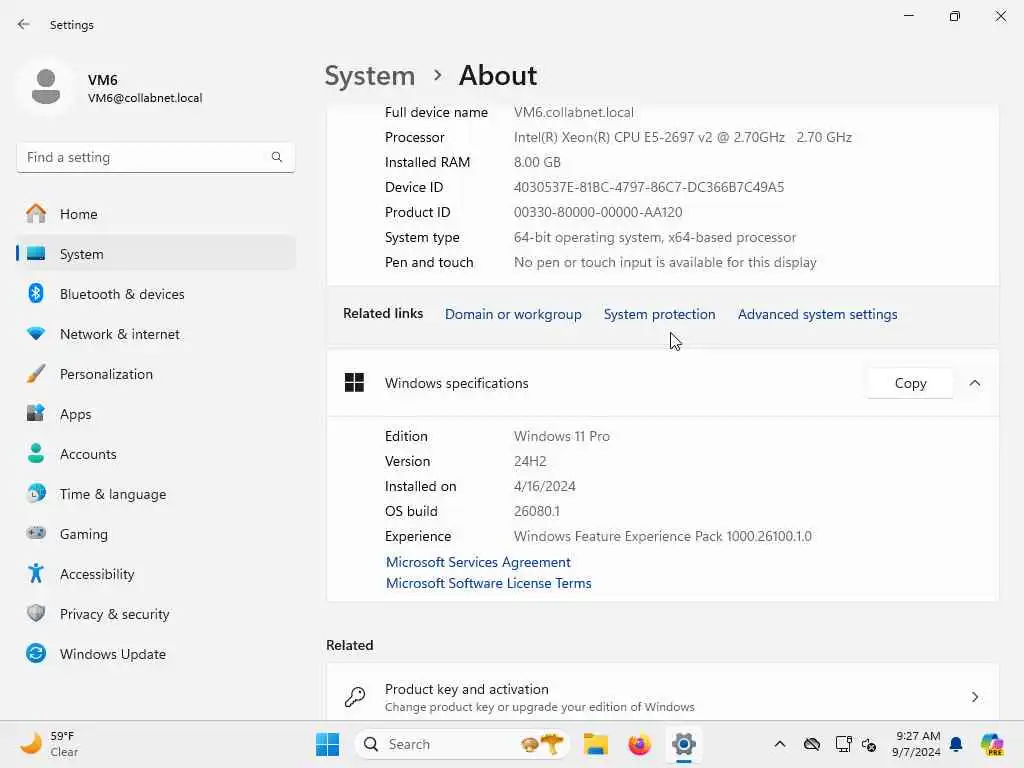
Task: Click the Windows Start button
Action: [327, 744]
